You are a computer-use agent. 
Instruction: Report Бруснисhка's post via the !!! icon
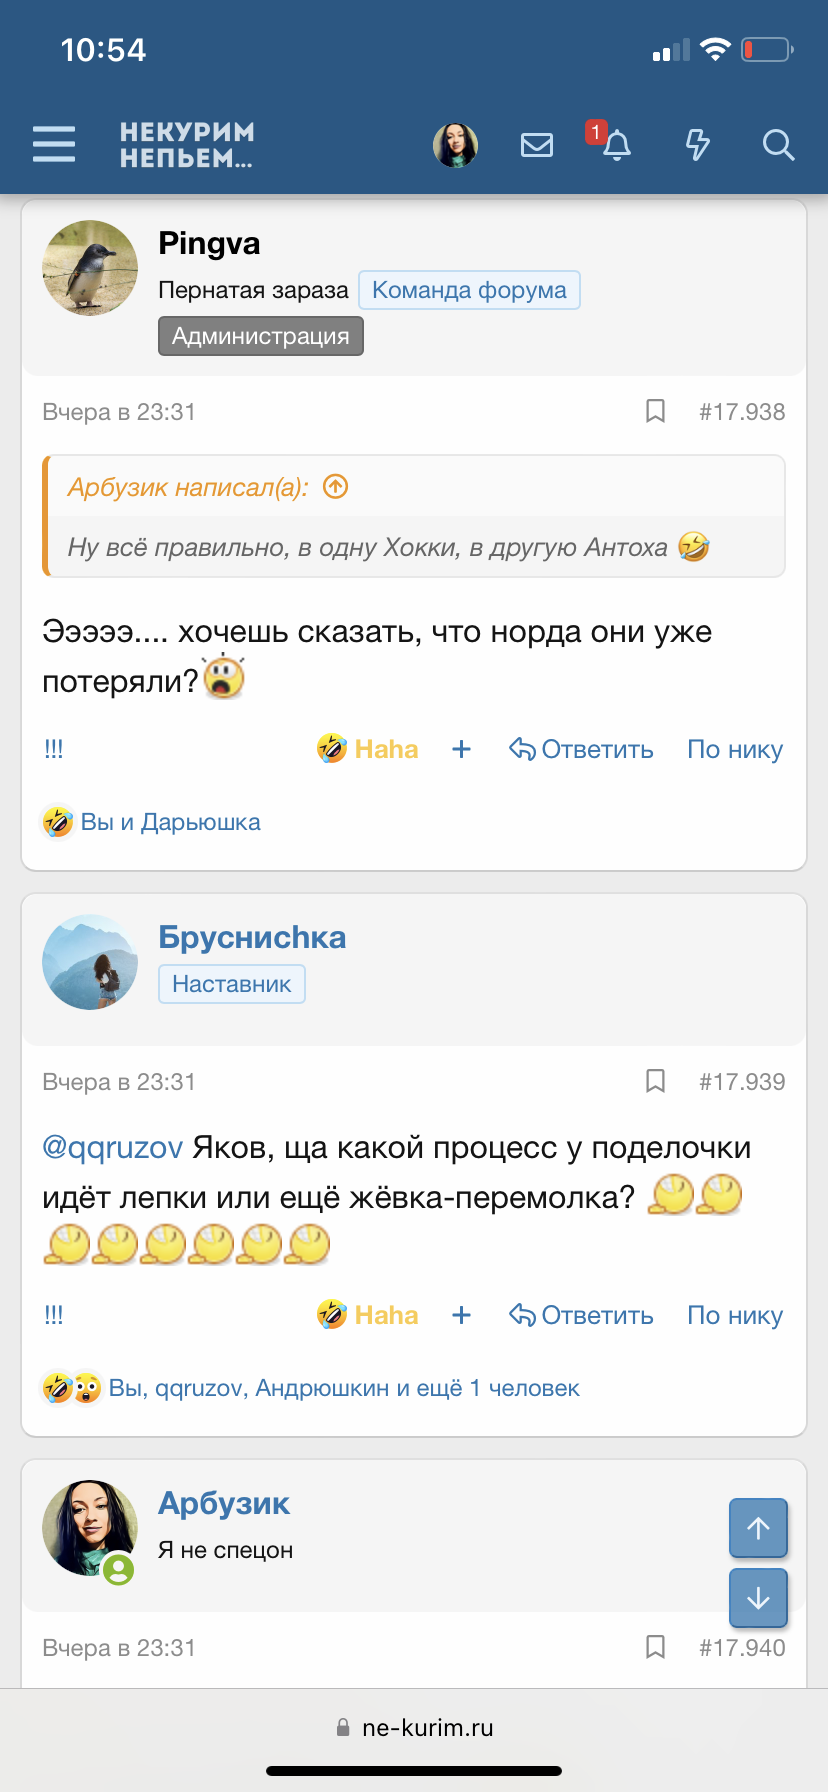pyautogui.click(x=53, y=1314)
